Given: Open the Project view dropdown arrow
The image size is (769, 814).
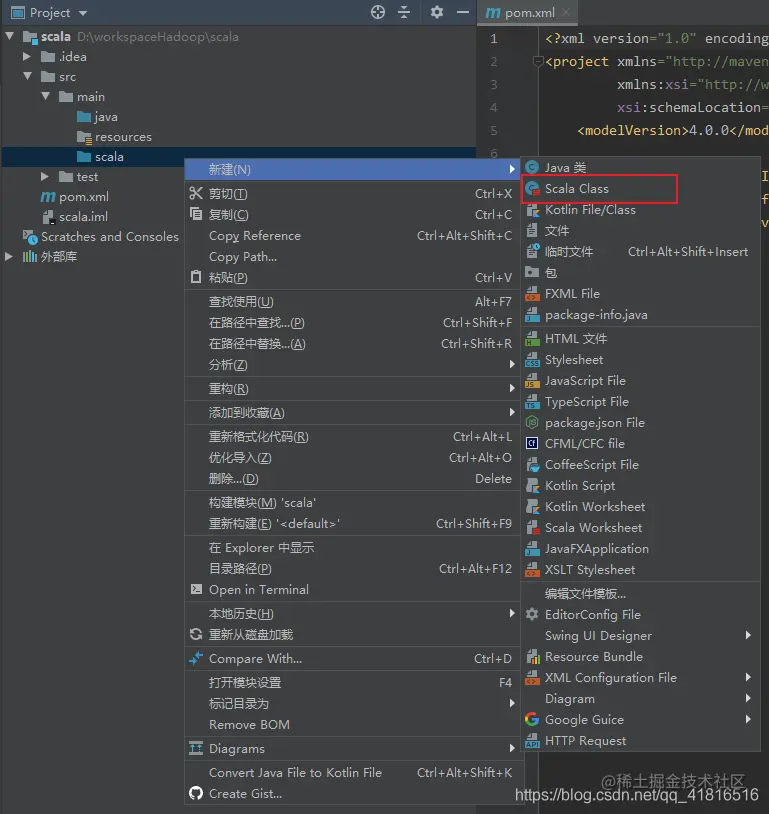Looking at the screenshot, I should (x=83, y=13).
